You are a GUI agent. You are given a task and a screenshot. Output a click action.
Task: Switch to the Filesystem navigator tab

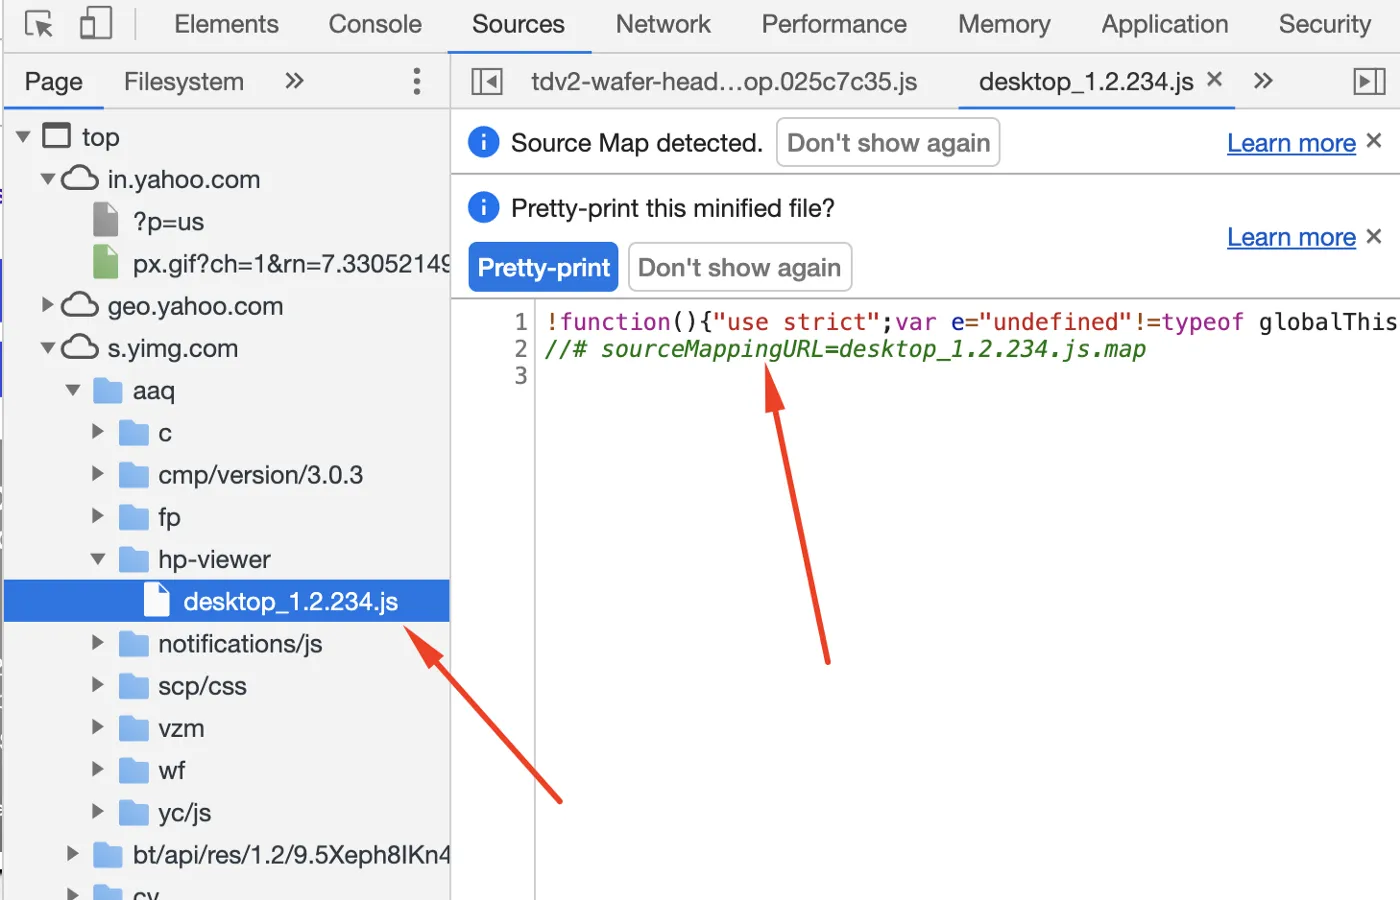tap(184, 81)
